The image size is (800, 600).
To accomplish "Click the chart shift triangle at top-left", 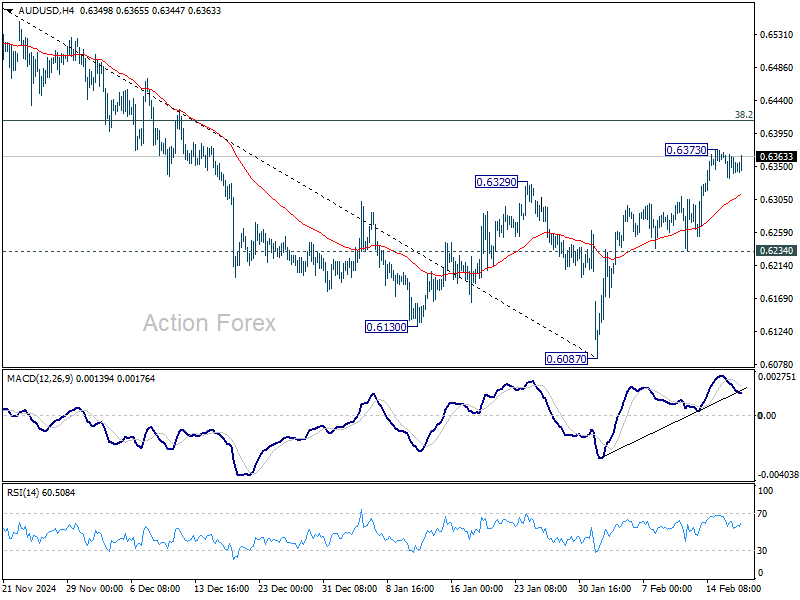I will tap(9, 11).
